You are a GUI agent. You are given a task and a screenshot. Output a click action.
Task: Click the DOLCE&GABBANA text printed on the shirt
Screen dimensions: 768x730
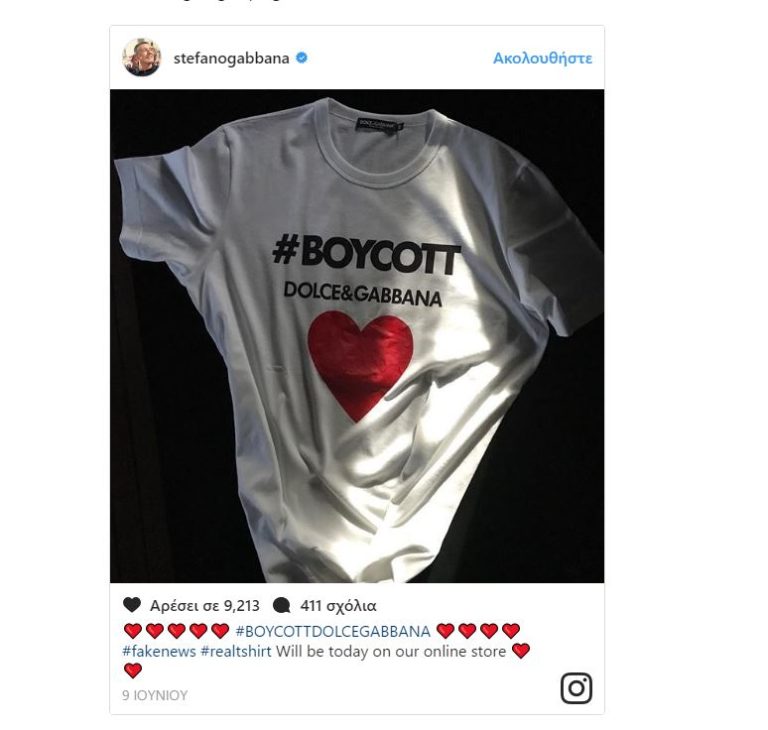click(362, 297)
